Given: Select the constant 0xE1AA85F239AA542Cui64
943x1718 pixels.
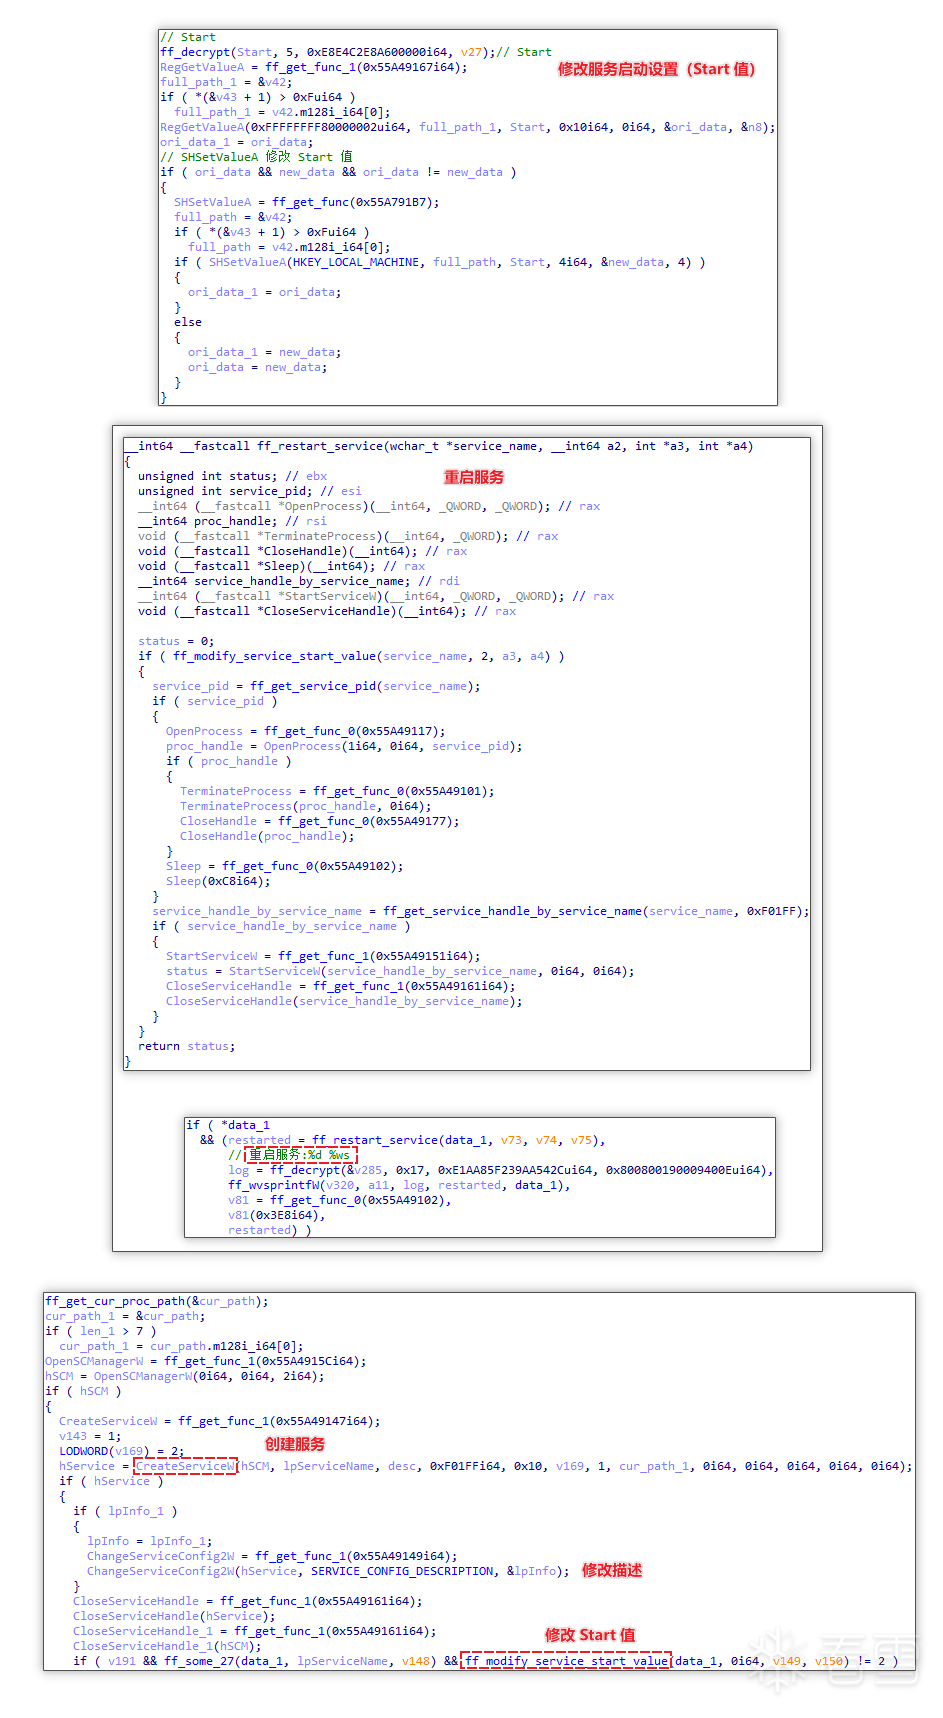Looking at the screenshot, I should tap(514, 1170).
